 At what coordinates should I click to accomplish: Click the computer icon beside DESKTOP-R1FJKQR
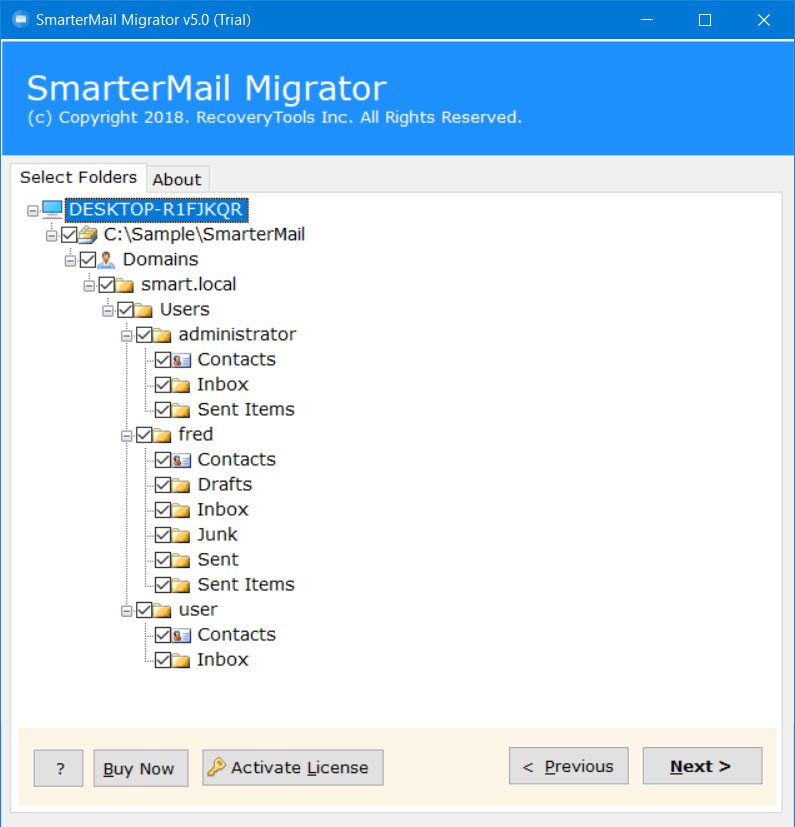(x=52, y=209)
